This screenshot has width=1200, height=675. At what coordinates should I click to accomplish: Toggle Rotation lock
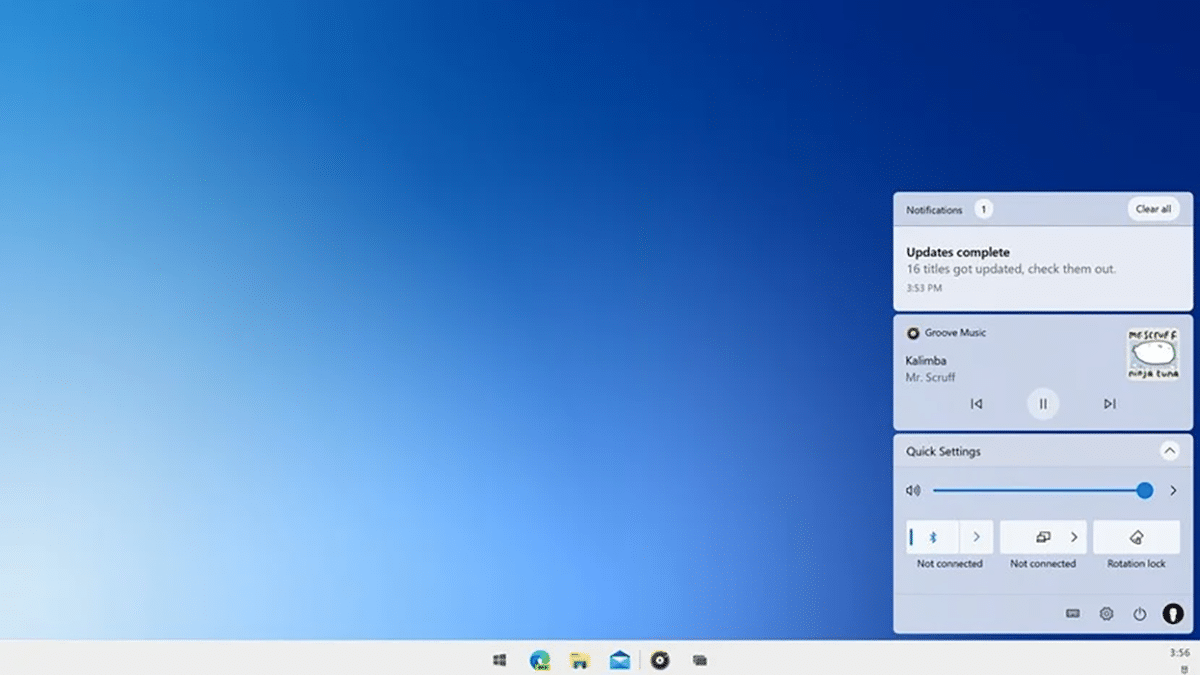point(1136,536)
